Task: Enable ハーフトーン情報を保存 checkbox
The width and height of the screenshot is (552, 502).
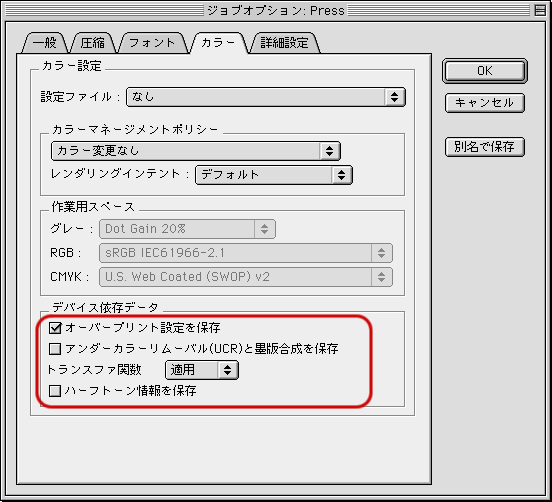Action: pyautogui.click(x=55, y=391)
